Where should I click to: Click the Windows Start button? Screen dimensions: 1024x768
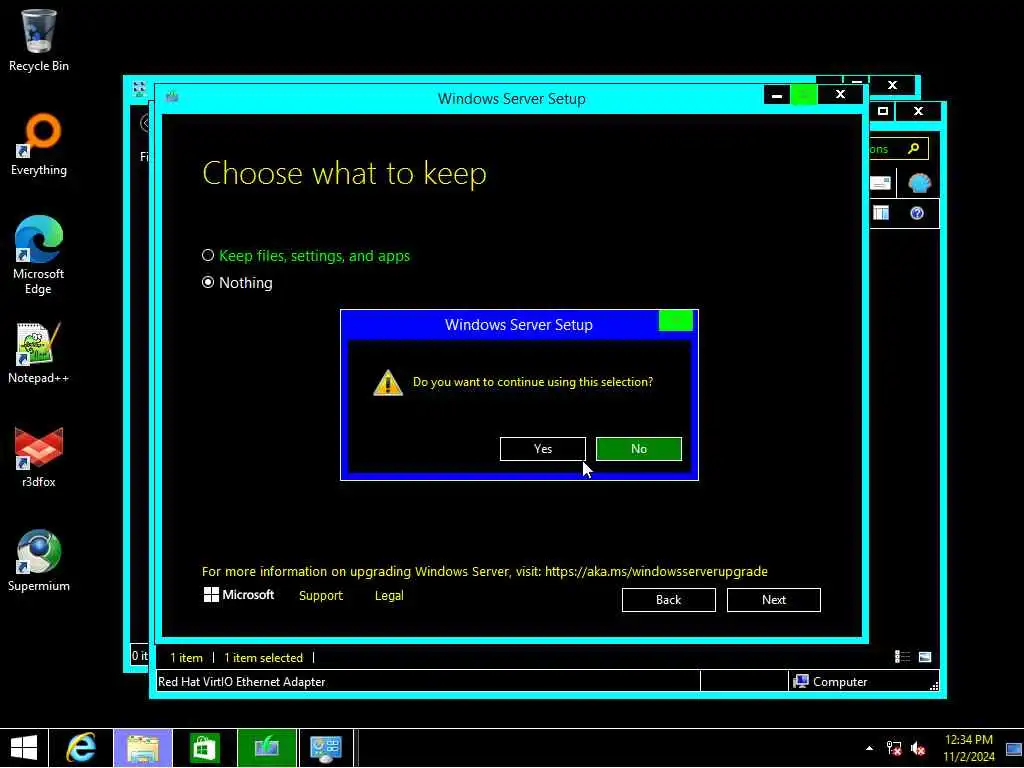[x=24, y=748]
